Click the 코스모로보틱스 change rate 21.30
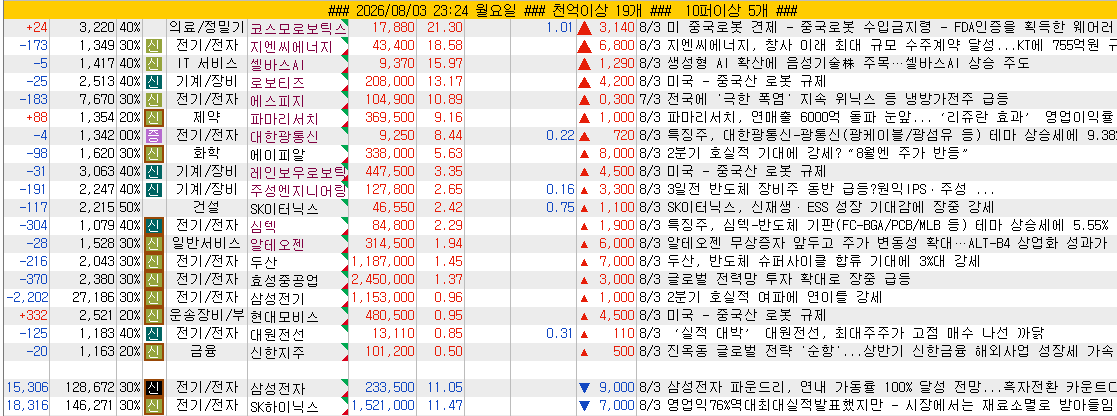Viewport: 1117px width, 416px height. coord(445,28)
